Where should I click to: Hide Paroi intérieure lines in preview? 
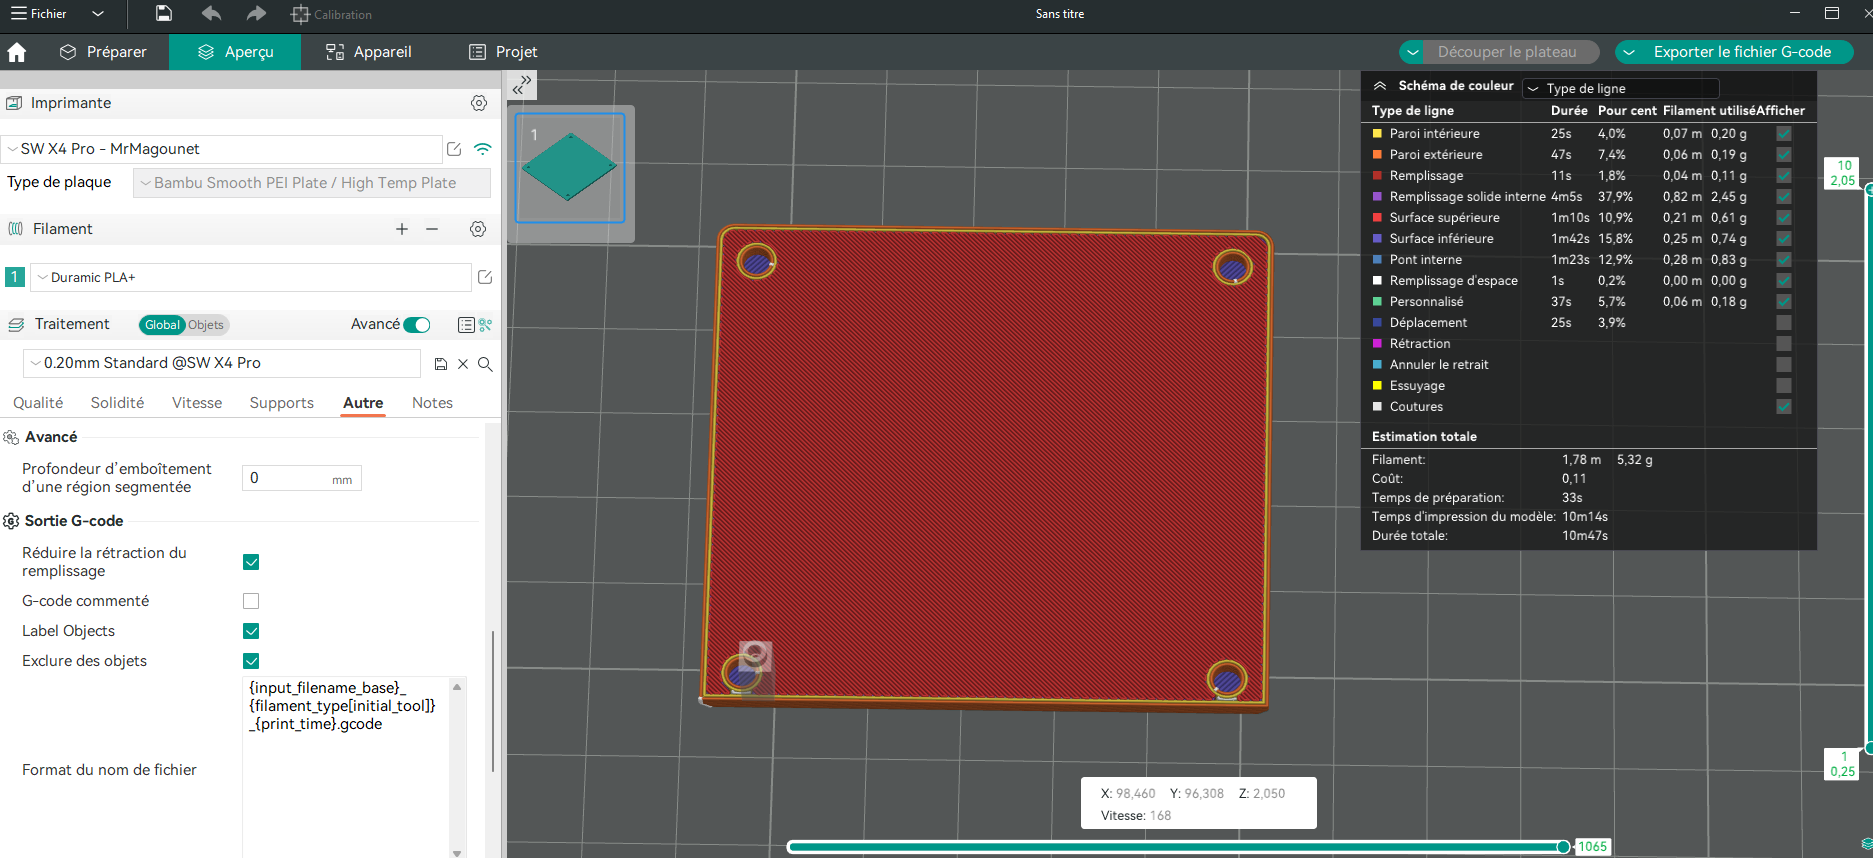click(x=1783, y=134)
